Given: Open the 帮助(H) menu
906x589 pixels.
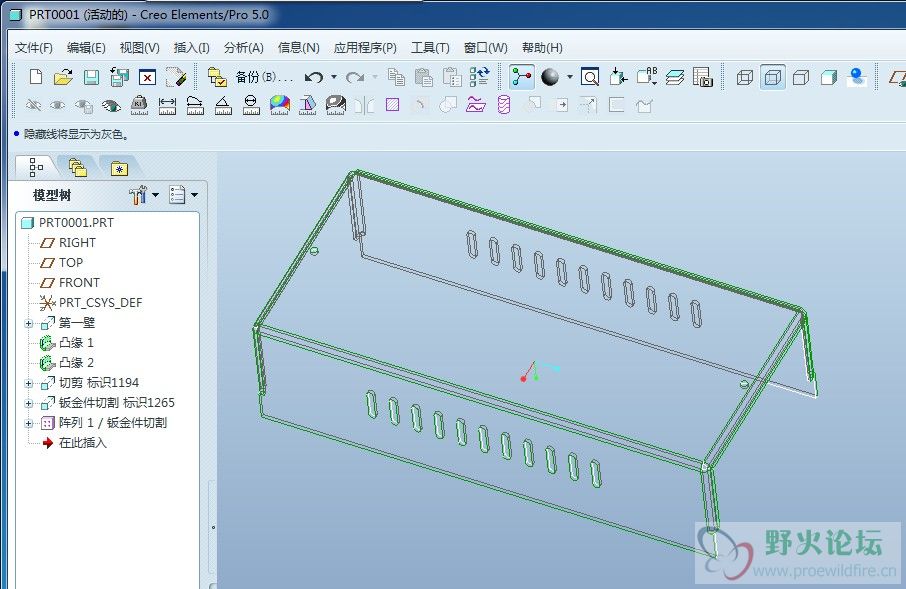Looking at the screenshot, I should [542, 47].
